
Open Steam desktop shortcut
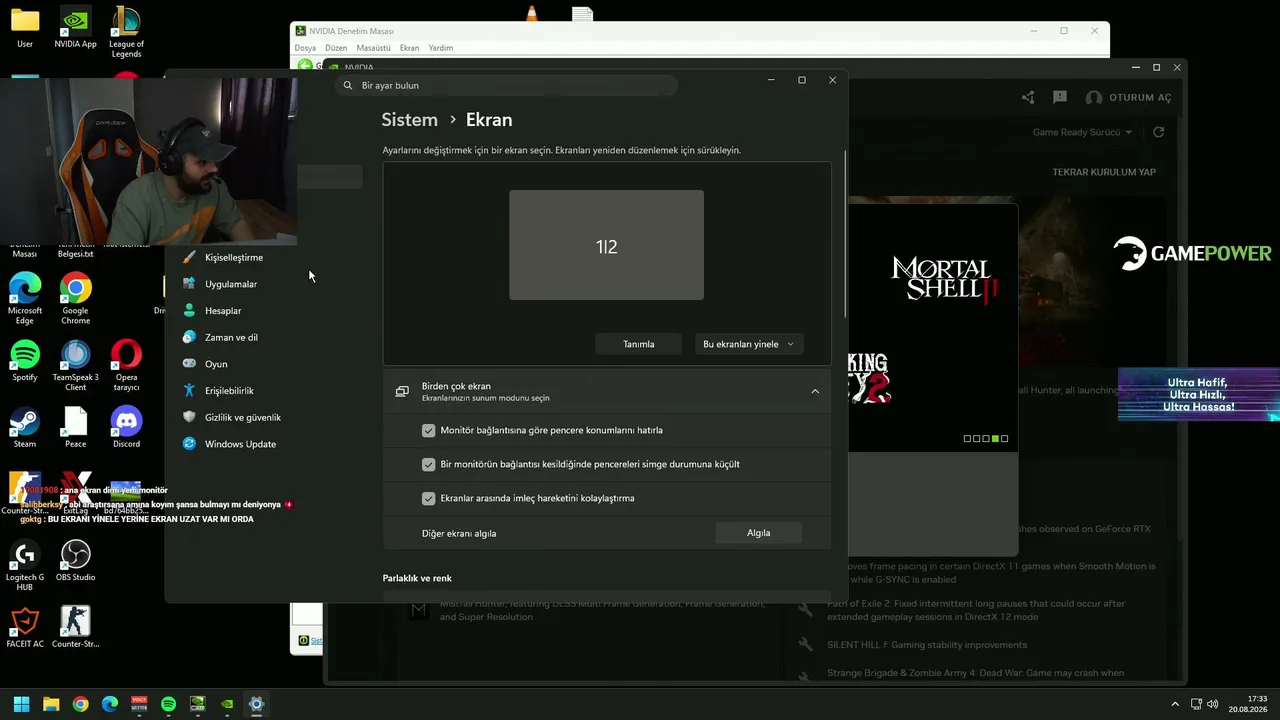click(25, 427)
